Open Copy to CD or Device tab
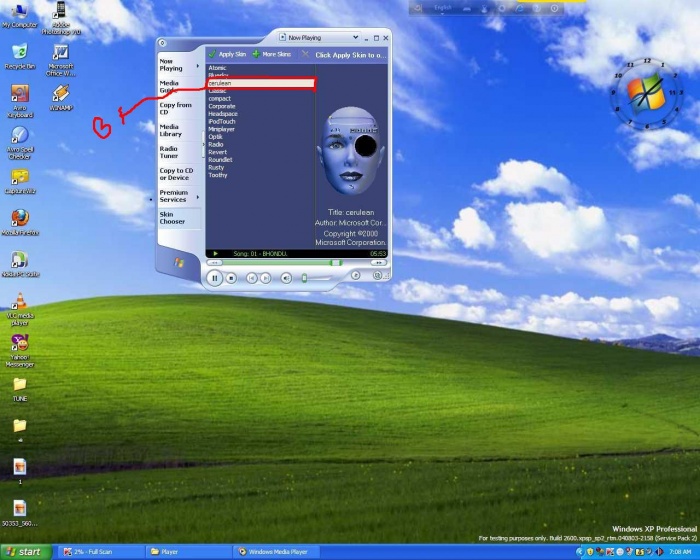This screenshot has height=560, width=700. (x=176, y=174)
